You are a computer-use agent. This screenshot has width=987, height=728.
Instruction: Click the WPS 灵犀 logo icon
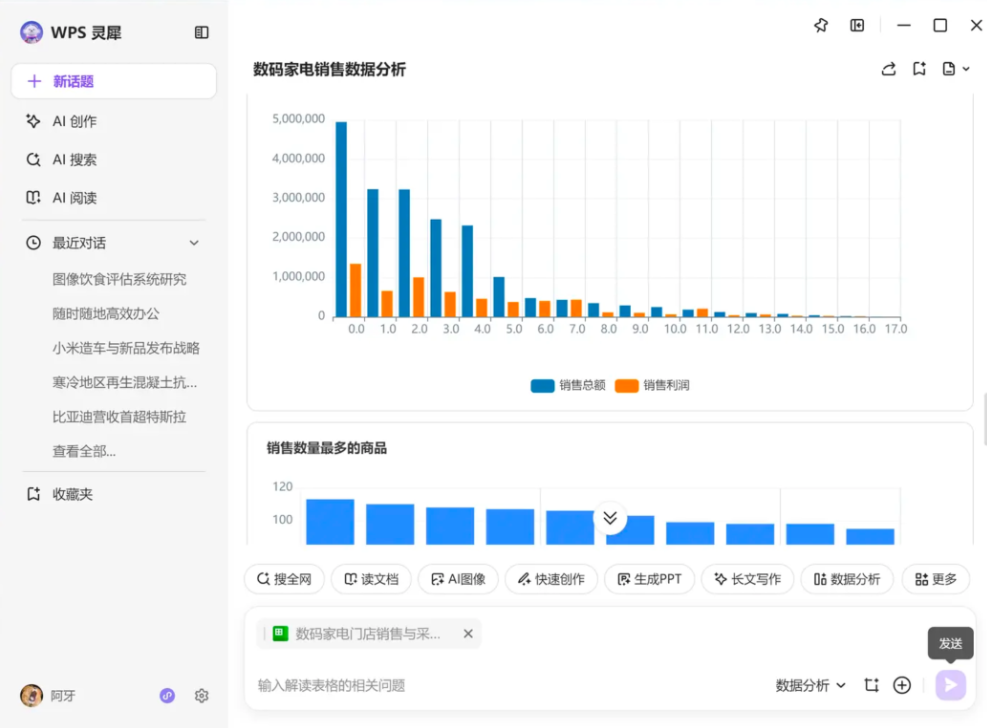click(x=31, y=32)
